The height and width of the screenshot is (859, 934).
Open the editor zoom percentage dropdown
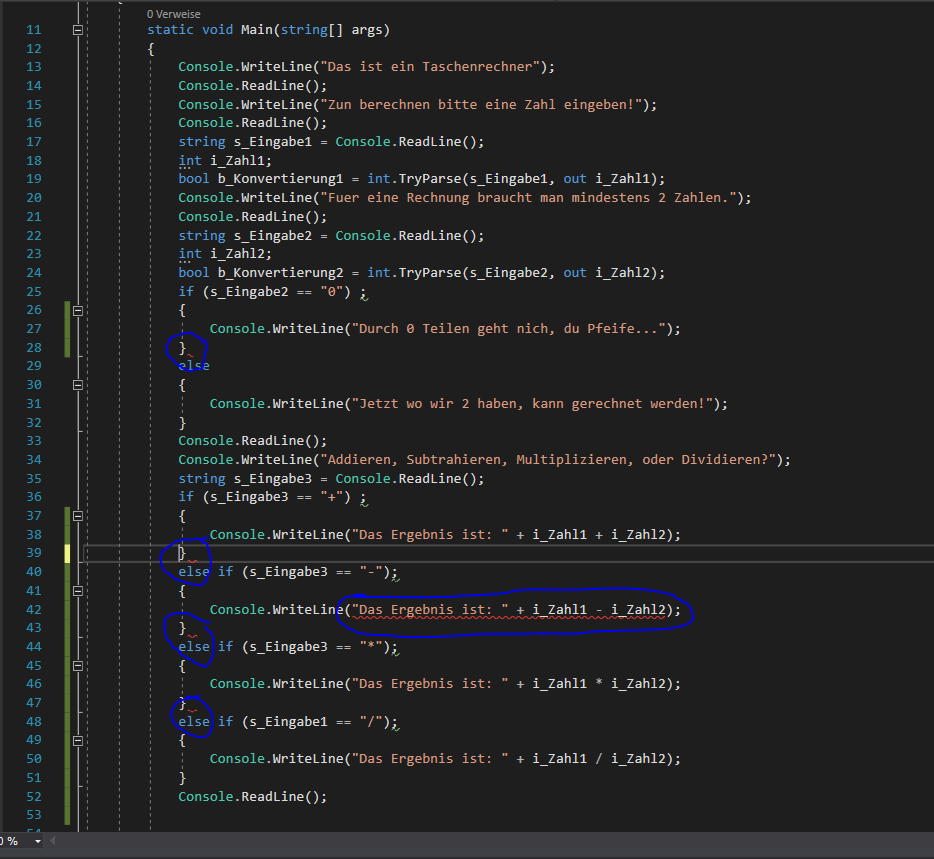click(38, 841)
